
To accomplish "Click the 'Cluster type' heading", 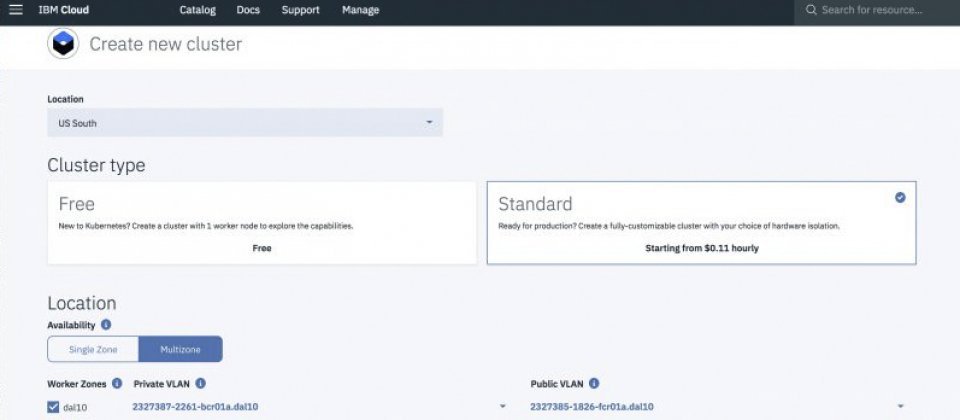I will pyautogui.click(x=96, y=165).
